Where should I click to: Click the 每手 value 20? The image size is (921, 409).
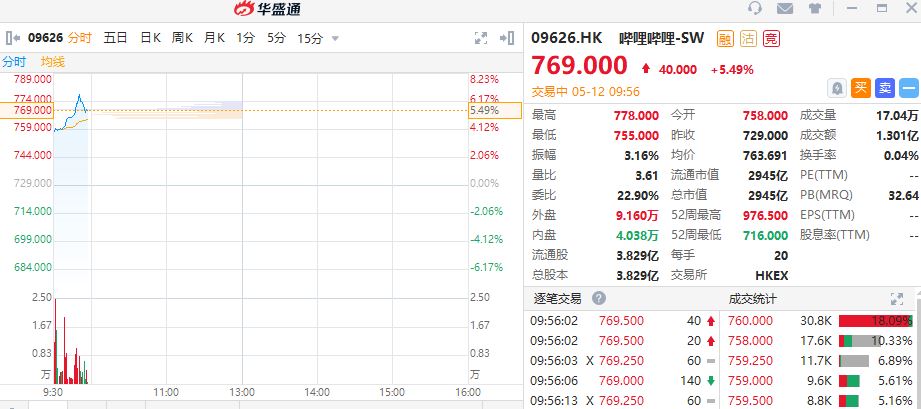(x=781, y=255)
